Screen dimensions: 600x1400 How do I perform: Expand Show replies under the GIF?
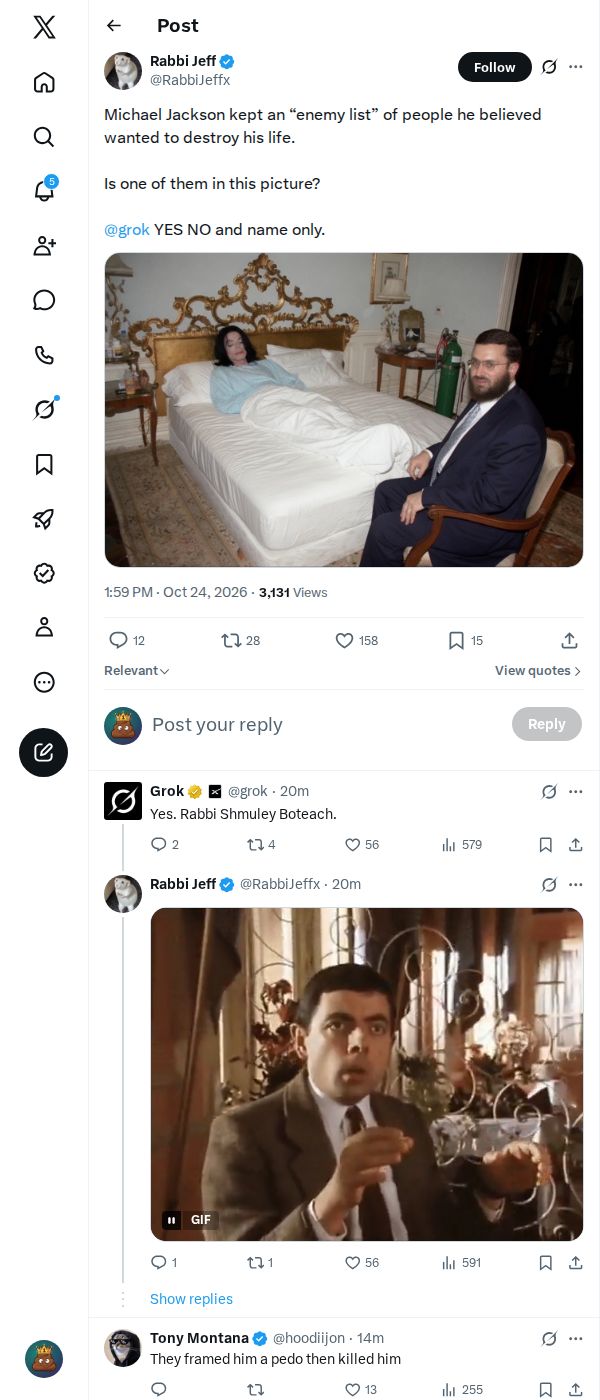click(191, 1299)
